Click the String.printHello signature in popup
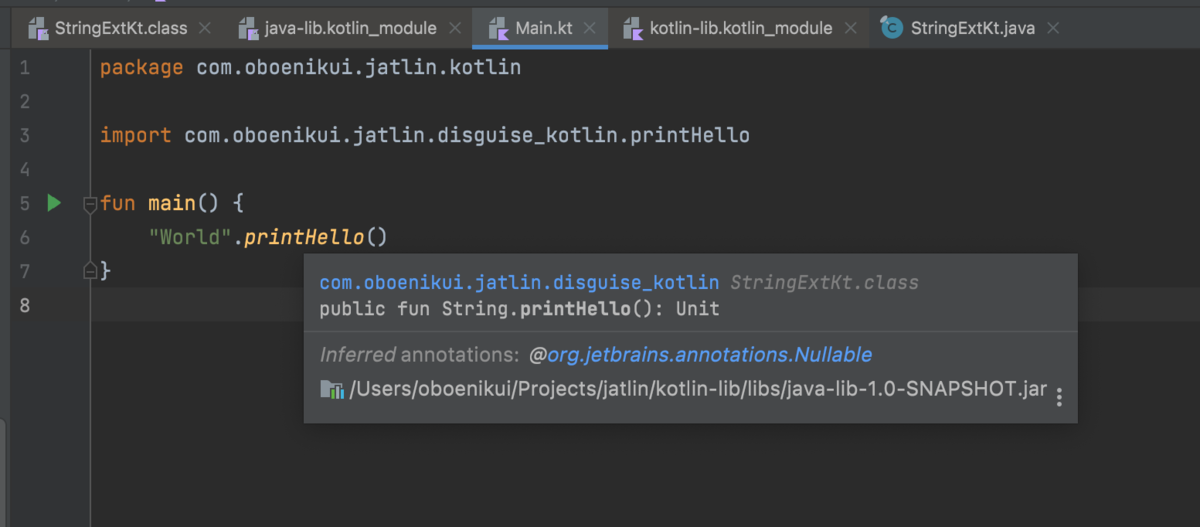This screenshot has height=527, width=1200. pos(519,309)
